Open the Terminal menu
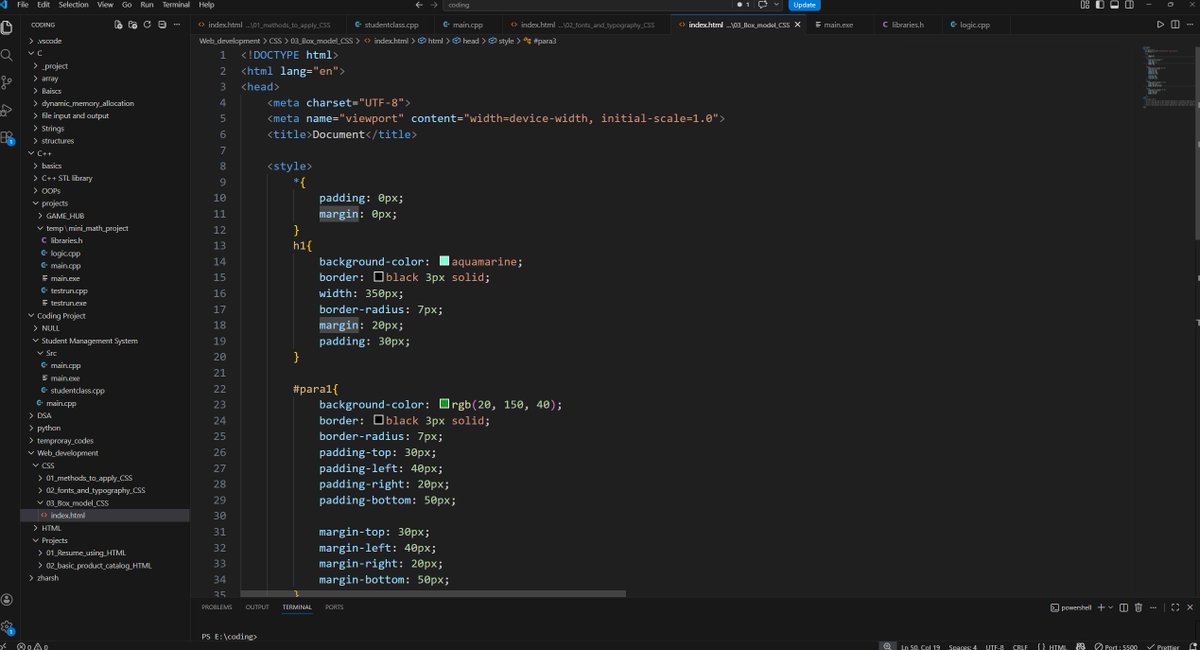 click(x=176, y=5)
